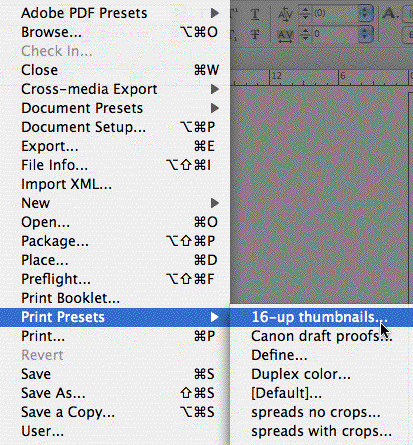Apply strikethrough with the struck-through T icon

pyautogui.click(x=255, y=34)
